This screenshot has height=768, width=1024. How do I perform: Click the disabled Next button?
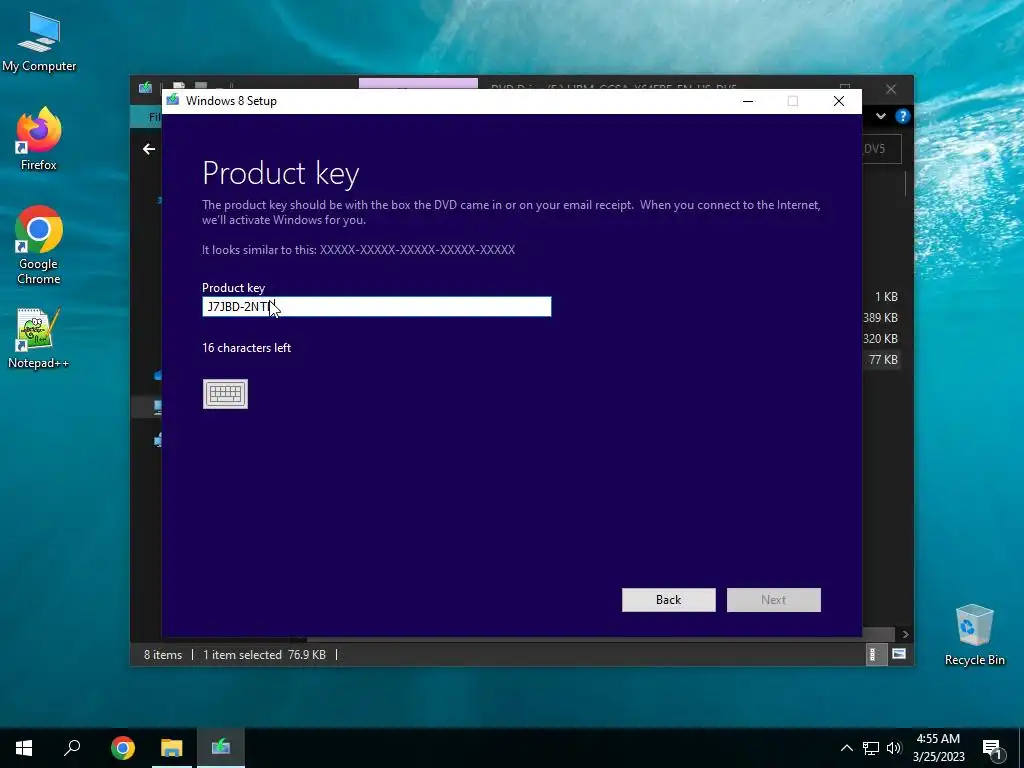(x=773, y=600)
